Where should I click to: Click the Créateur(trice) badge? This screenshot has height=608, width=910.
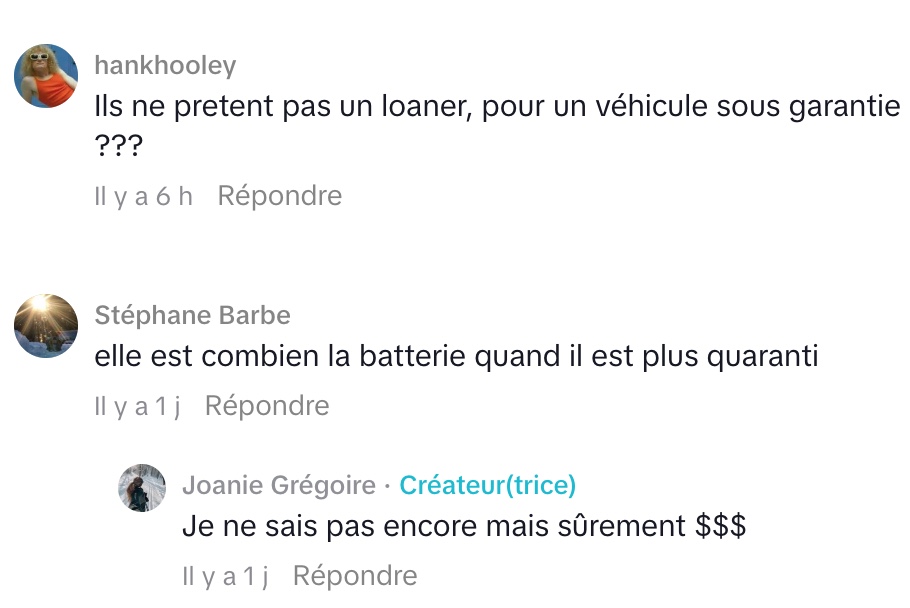(x=487, y=486)
